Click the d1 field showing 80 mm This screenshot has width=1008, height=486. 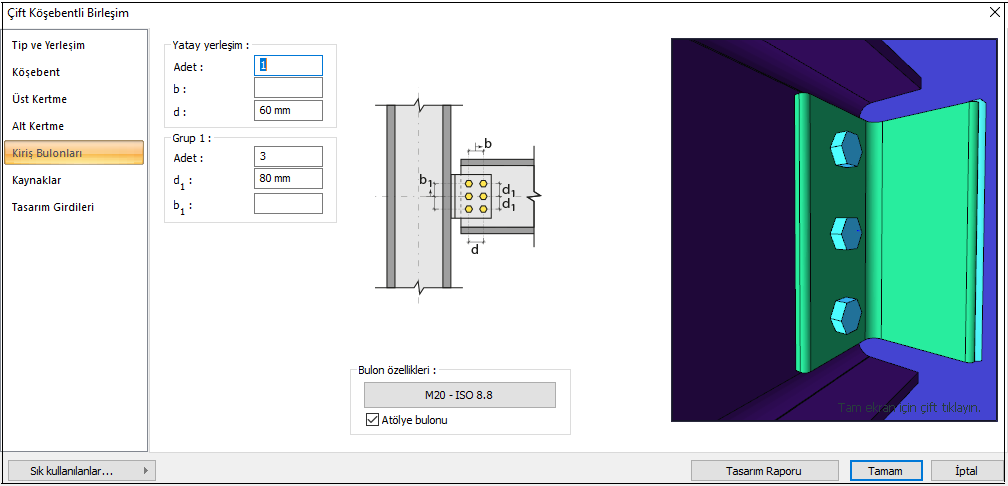click(x=288, y=179)
